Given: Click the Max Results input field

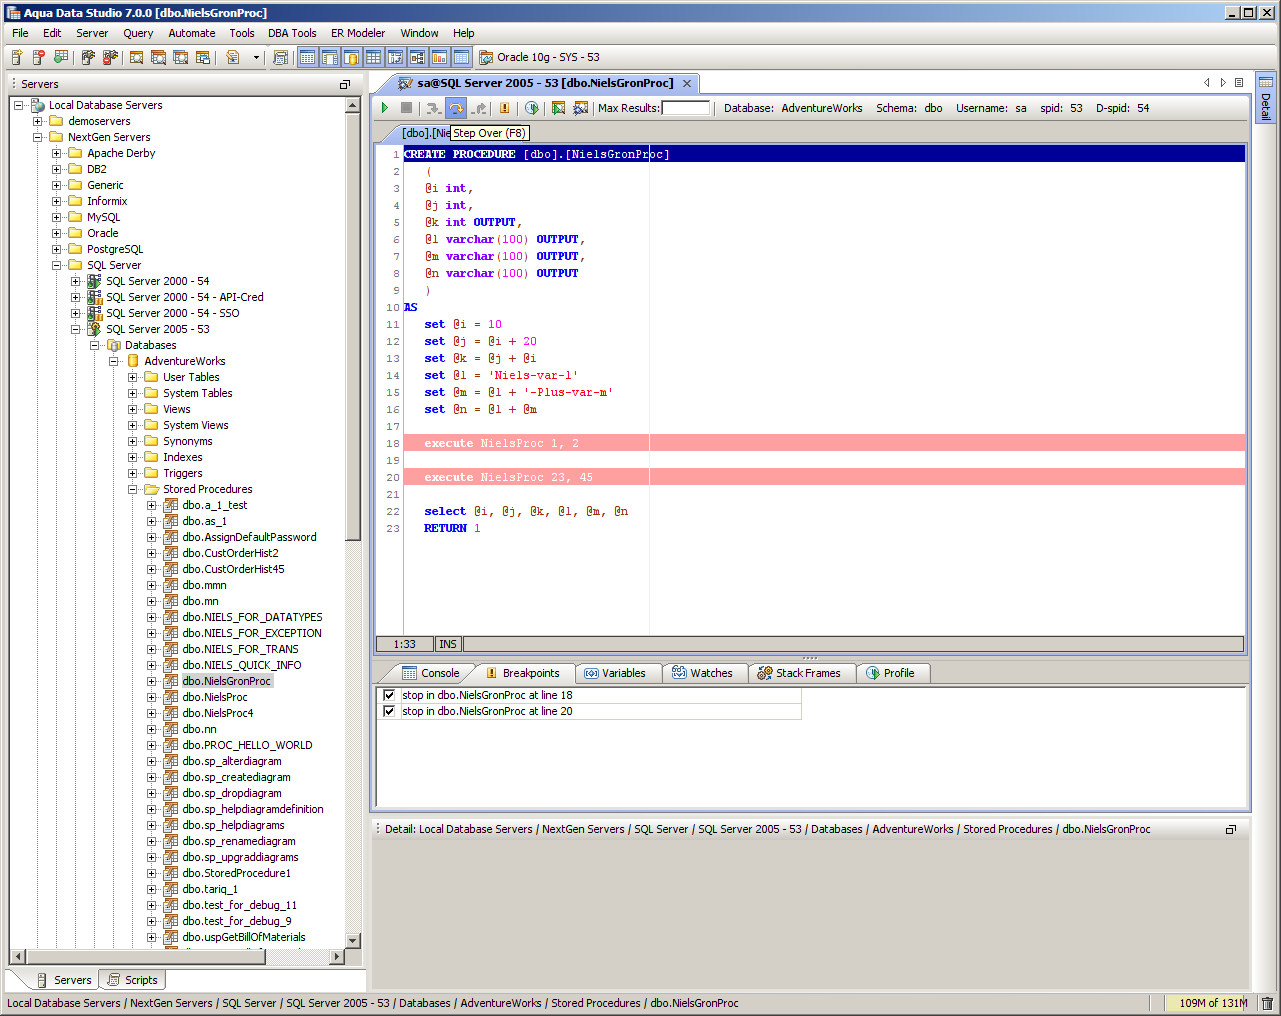Looking at the screenshot, I should (x=686, y=108).
